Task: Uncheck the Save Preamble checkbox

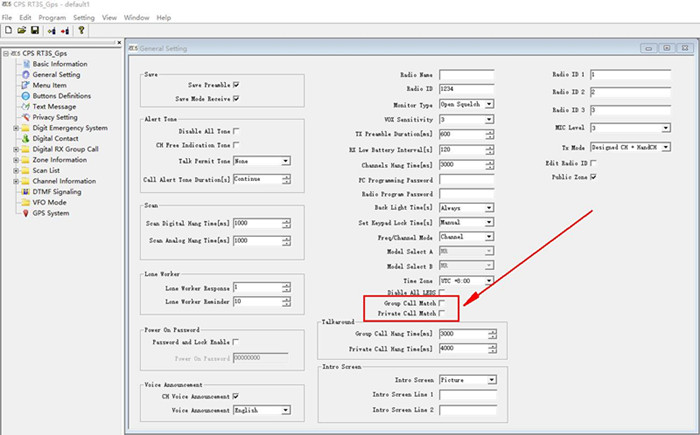Action: [235, 87]
